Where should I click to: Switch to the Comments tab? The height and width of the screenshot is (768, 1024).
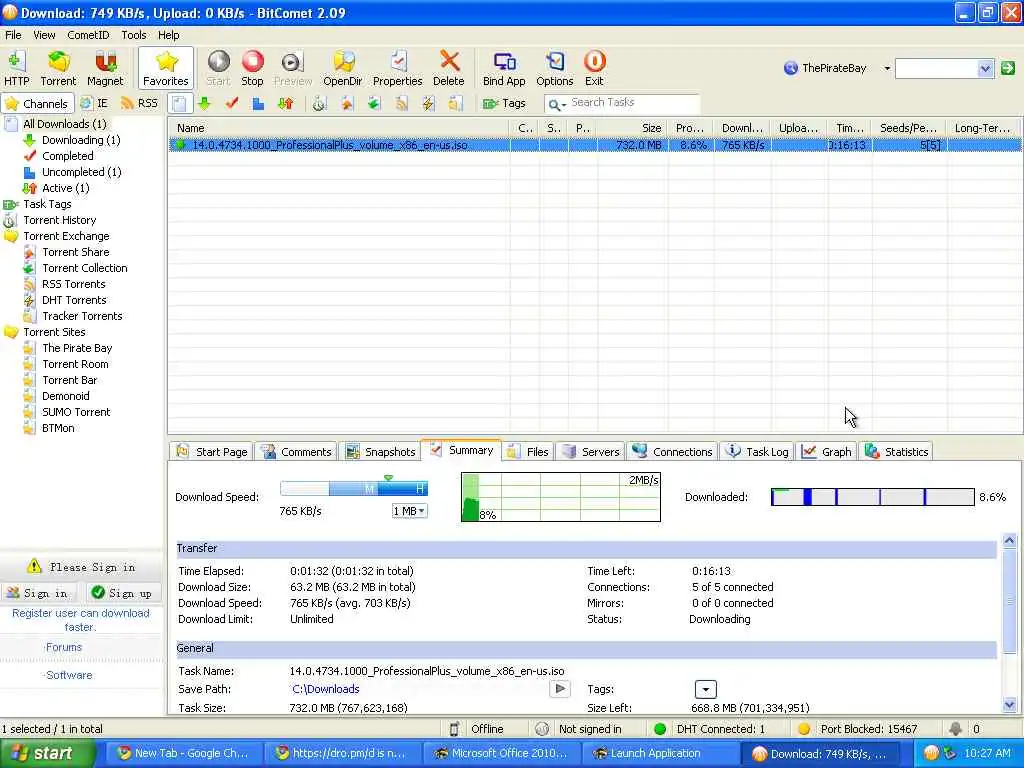coord(296,452)
